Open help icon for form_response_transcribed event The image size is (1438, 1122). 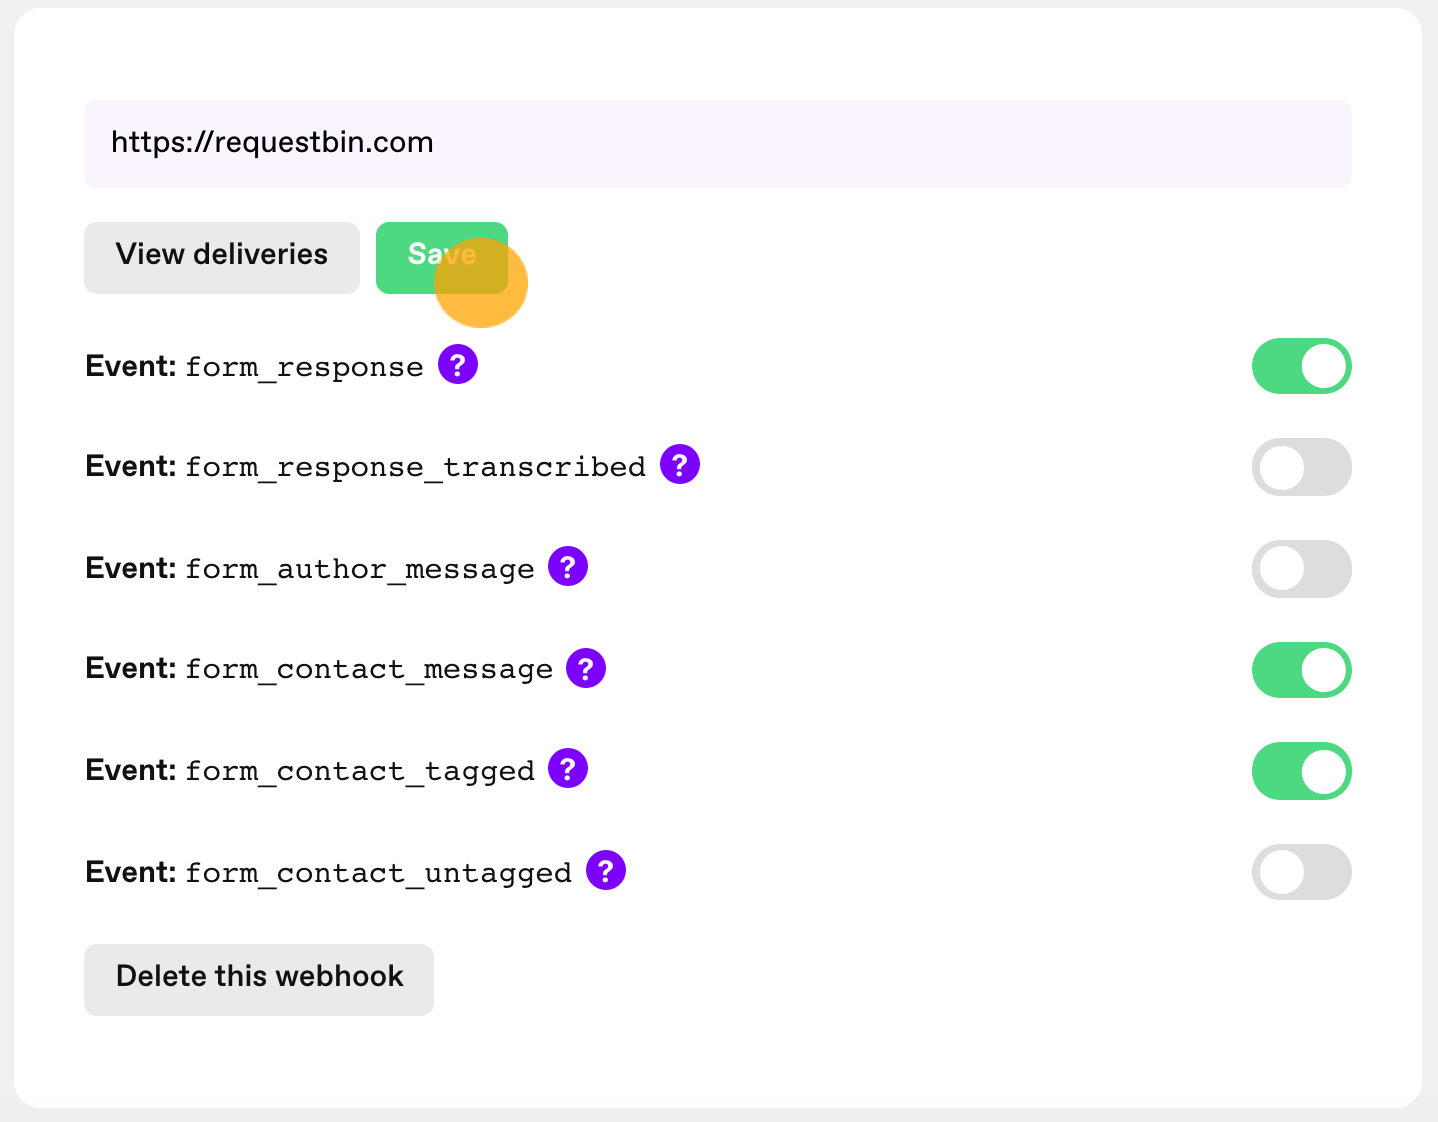pyautogui.click(x=680, y=464)
